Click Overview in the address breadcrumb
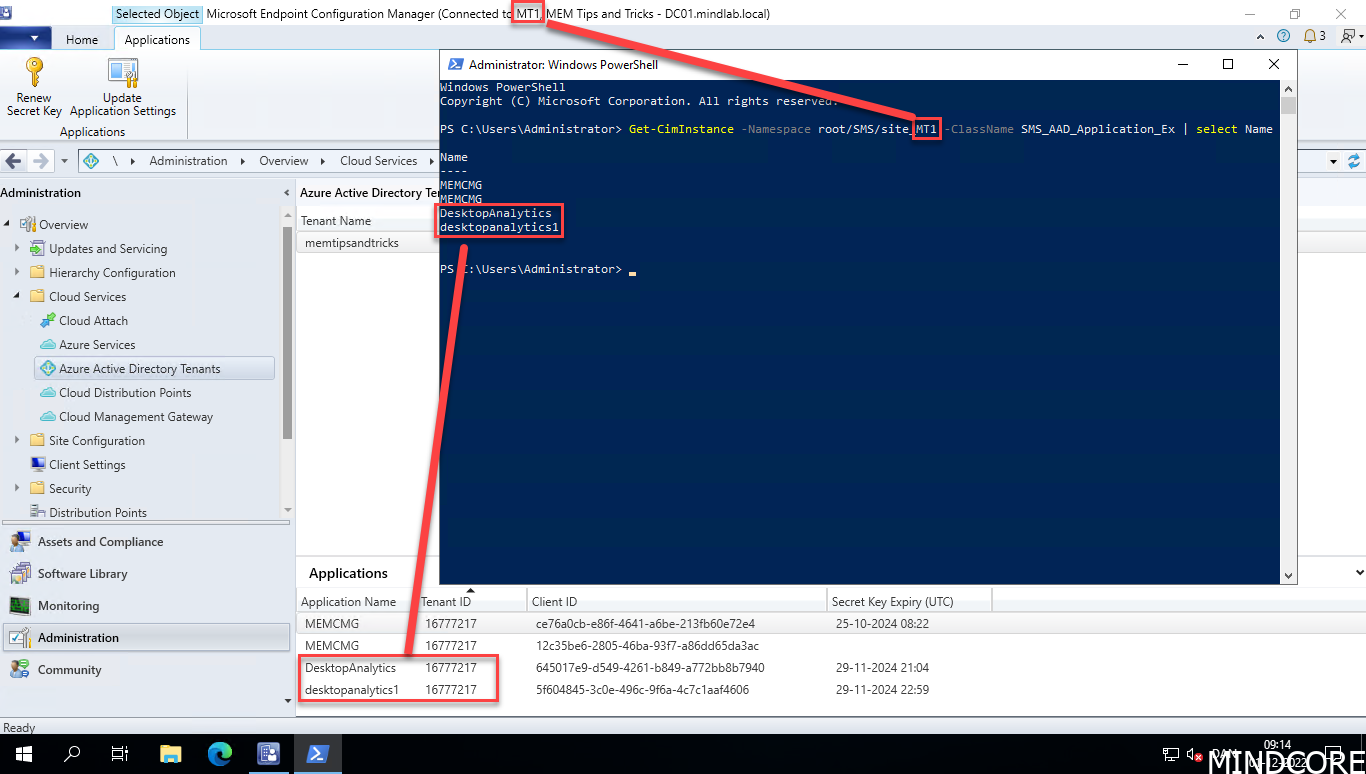The height and width of the screenshot is (774, 1366). pyautogui.click(x=284, y=161)
